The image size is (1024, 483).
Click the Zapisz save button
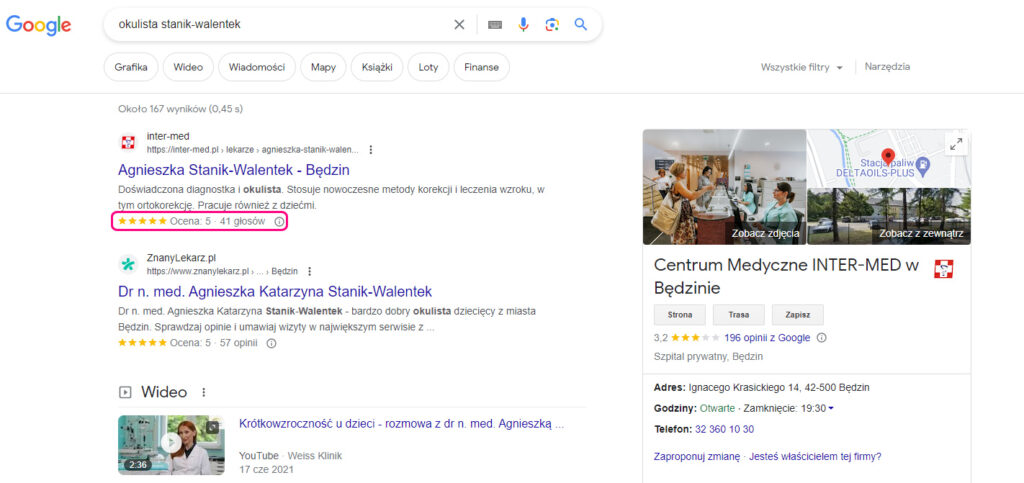point(797,314)
